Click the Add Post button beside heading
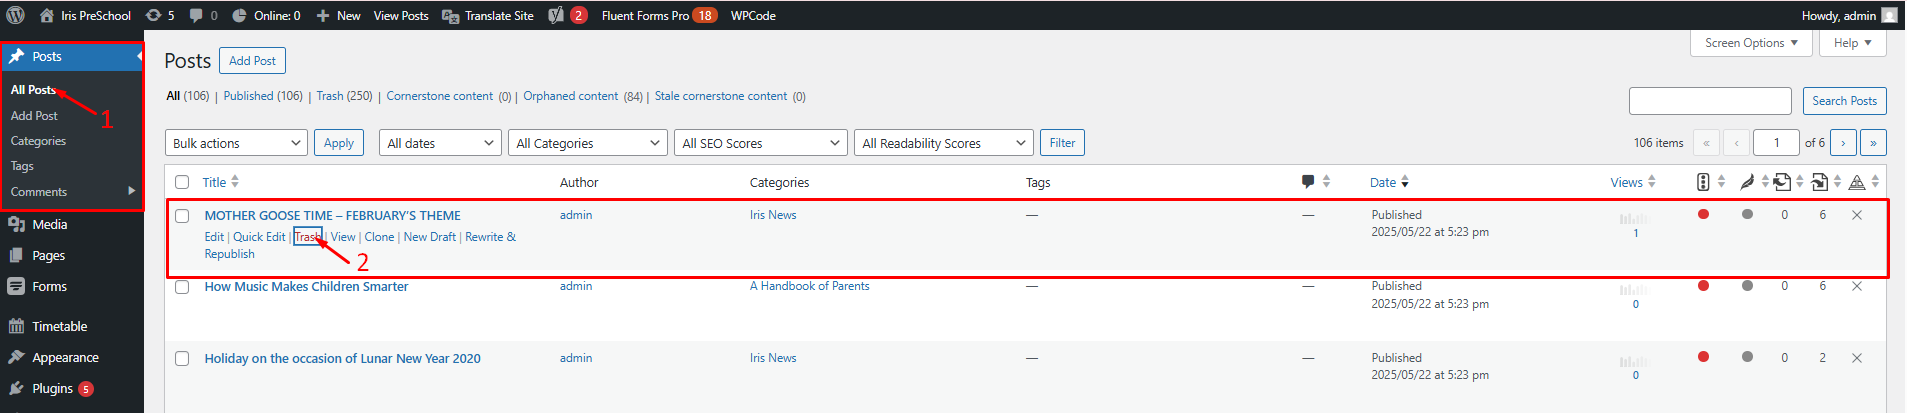 click(252, 61)
